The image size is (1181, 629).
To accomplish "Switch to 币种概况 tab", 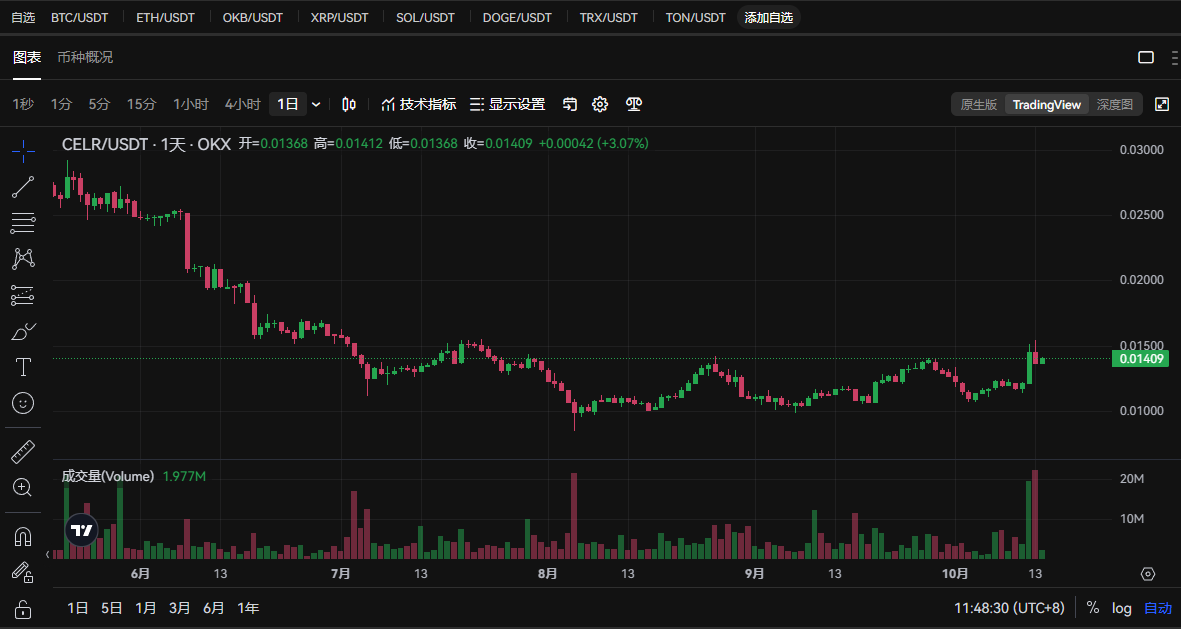I will [85, 57].
